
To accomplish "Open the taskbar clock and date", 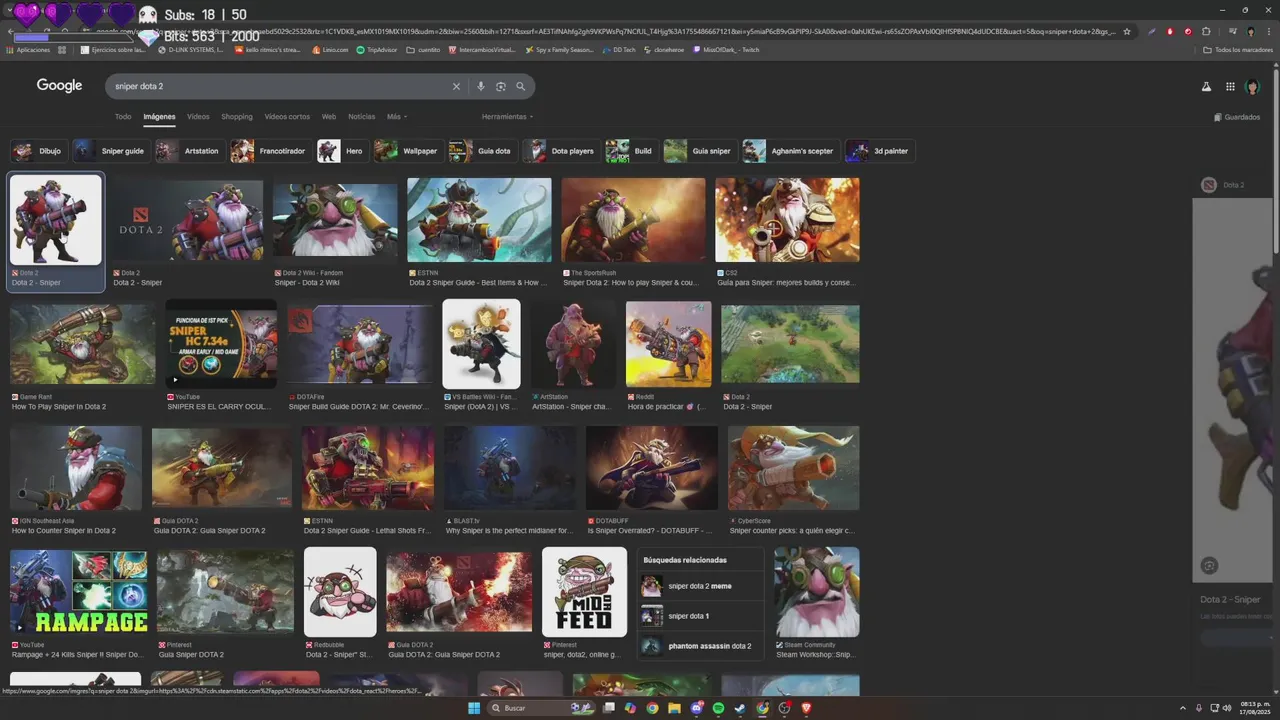I will tap(1253, 708).
